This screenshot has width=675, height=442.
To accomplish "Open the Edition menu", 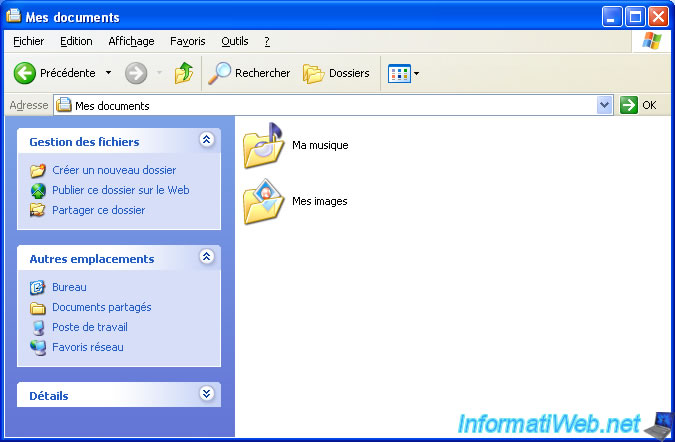I will click(x=76, y=41).
